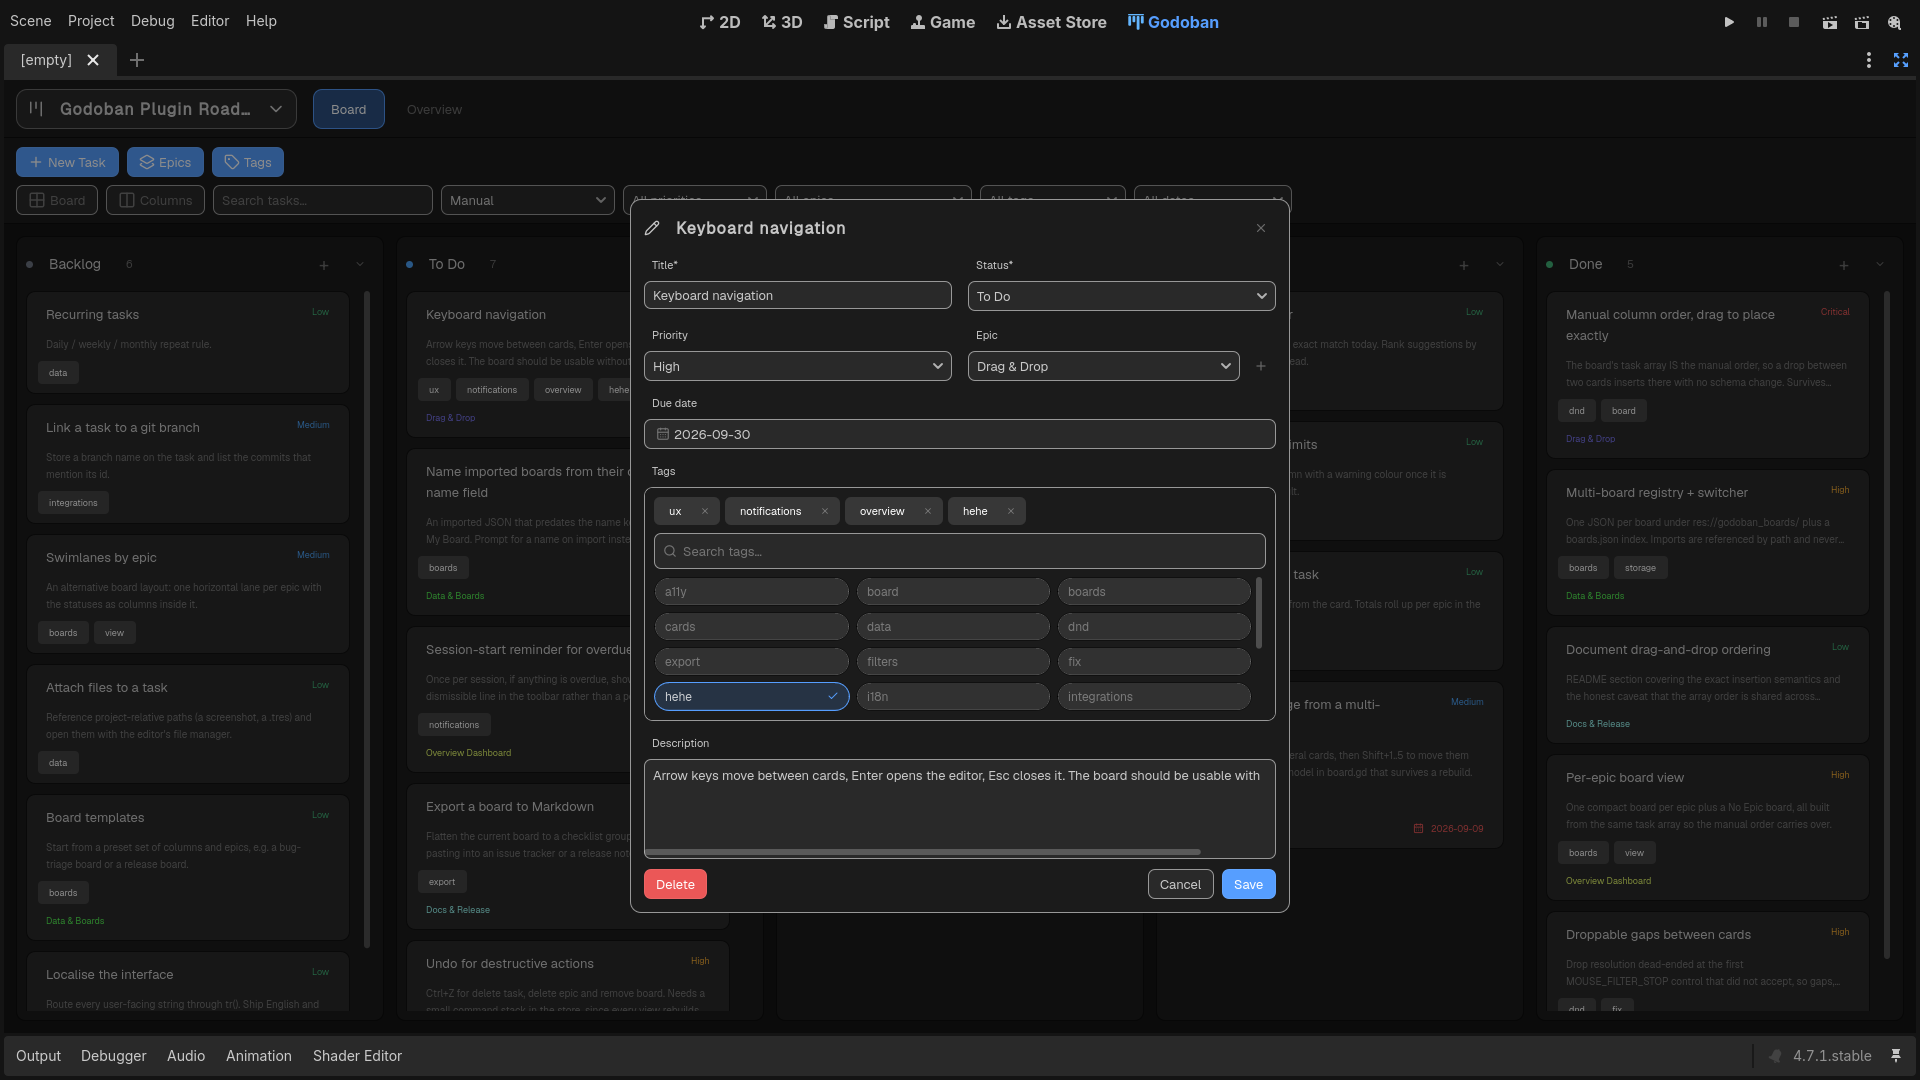Delete the Keyboard navigation task
This screenshot has width=1920, height=1080.
(675, 884)
